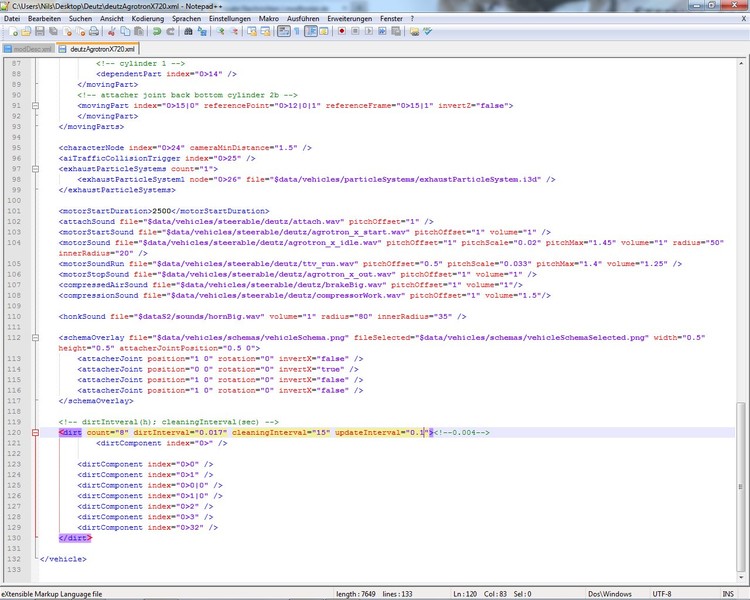Click the UTF-8 encoding in the status bar

pyautogui.click(x=662, y=594)
